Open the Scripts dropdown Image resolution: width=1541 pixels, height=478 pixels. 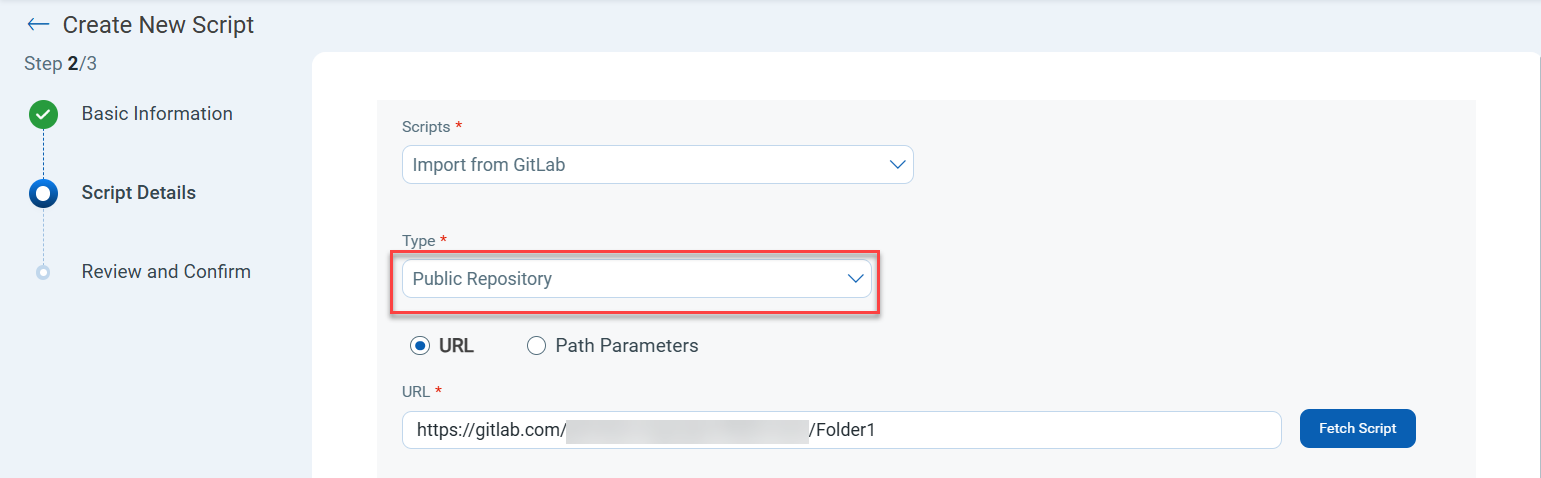point(657,165)
